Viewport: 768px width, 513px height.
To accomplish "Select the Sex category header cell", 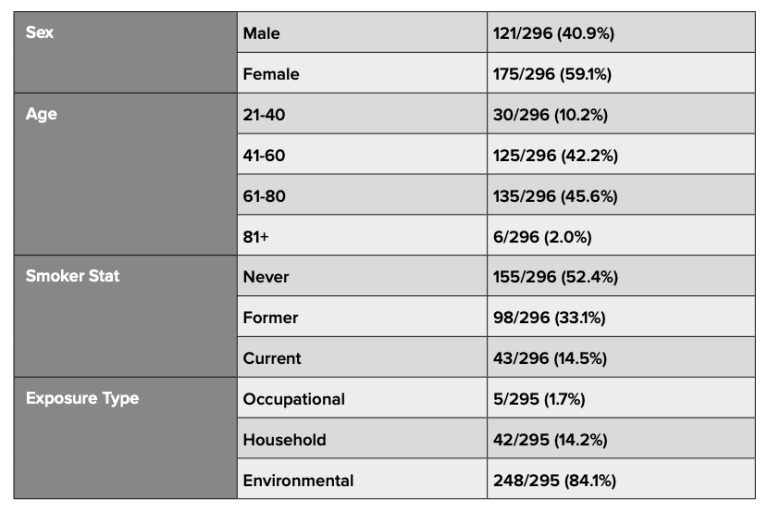I will pyautogui.click(x=126, y=52).
